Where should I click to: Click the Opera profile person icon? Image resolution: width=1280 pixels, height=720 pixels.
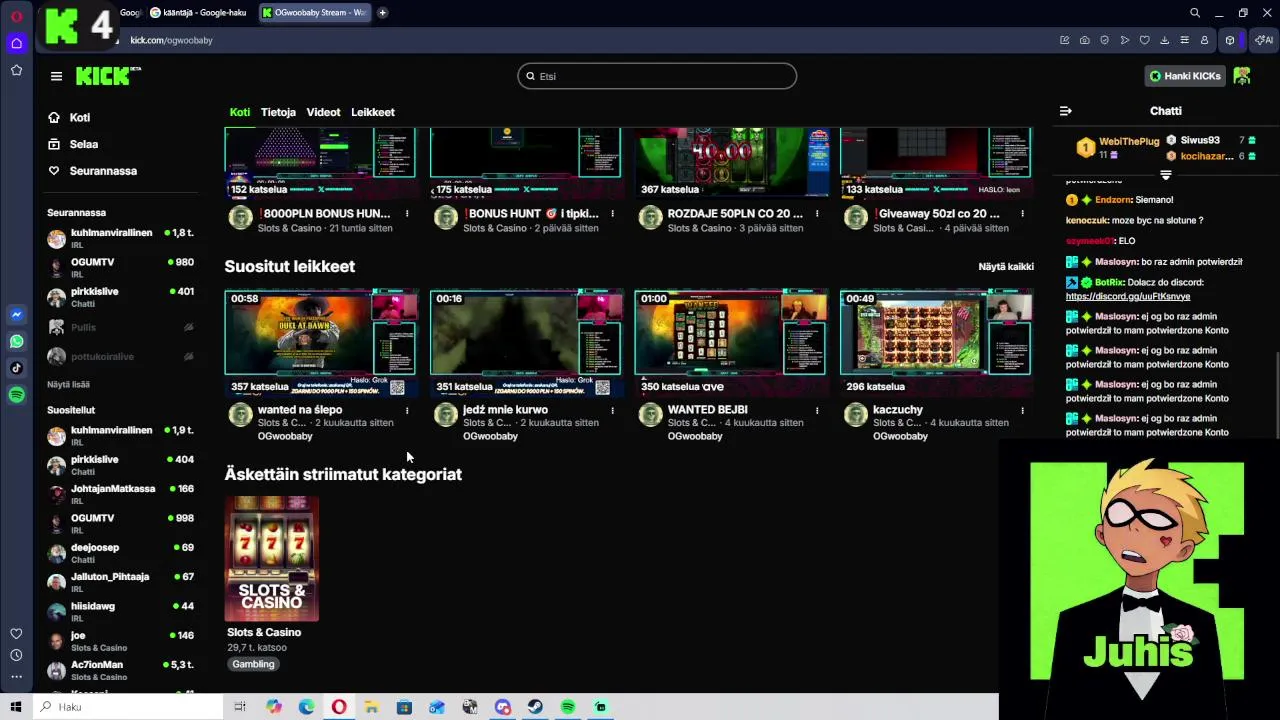1204,40
